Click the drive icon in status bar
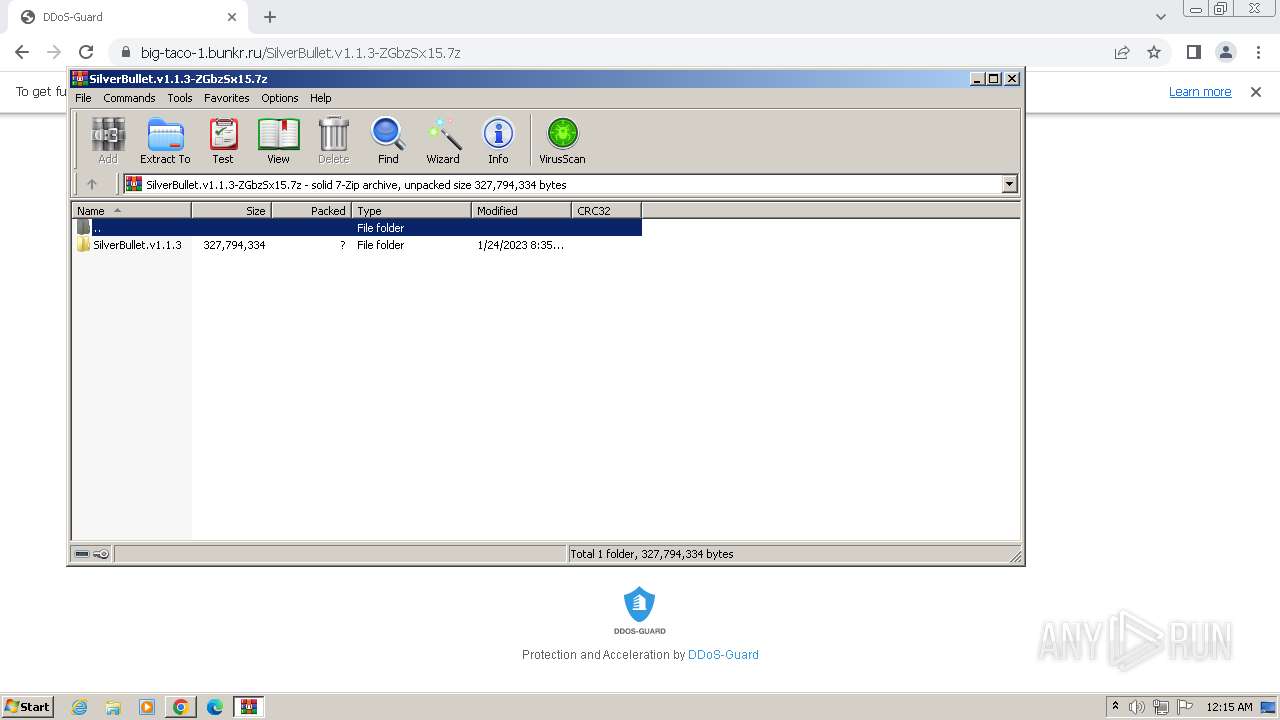 82,554
